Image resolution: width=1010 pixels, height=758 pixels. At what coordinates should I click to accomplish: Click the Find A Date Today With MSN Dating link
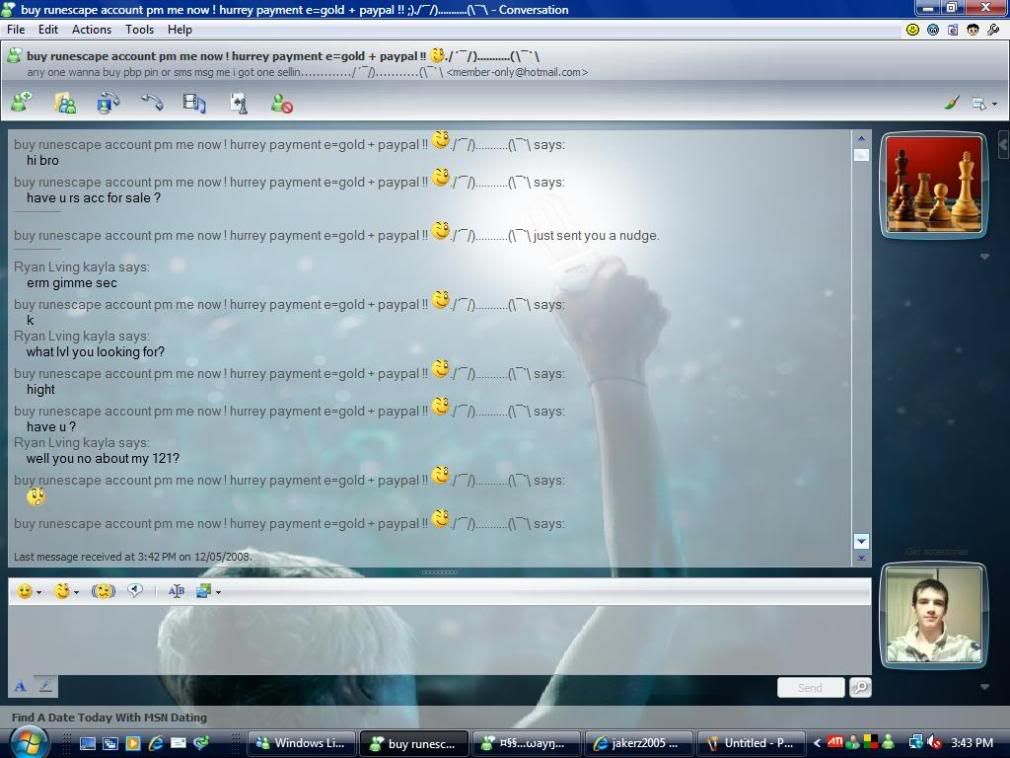(110, 717)
